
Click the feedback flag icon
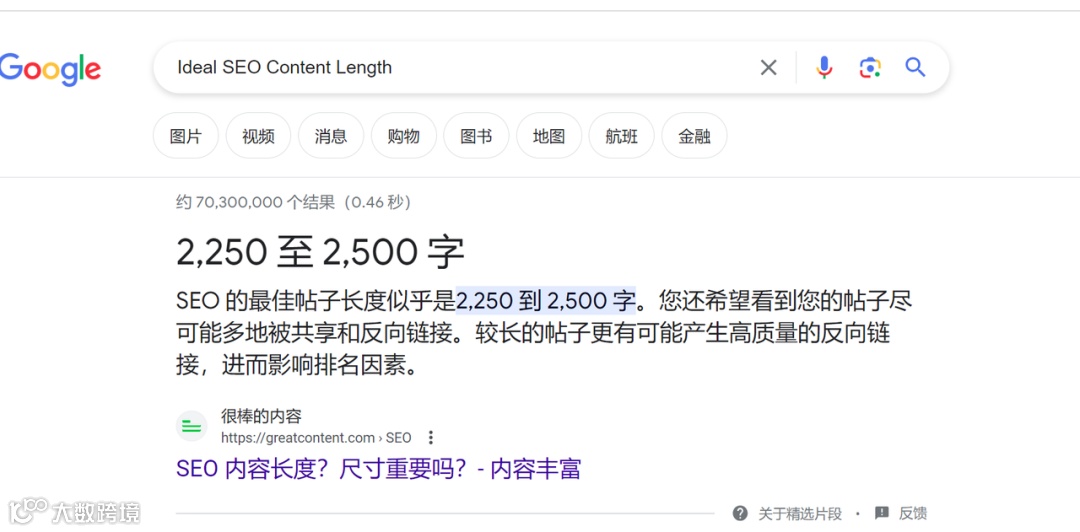pos(882,513)
